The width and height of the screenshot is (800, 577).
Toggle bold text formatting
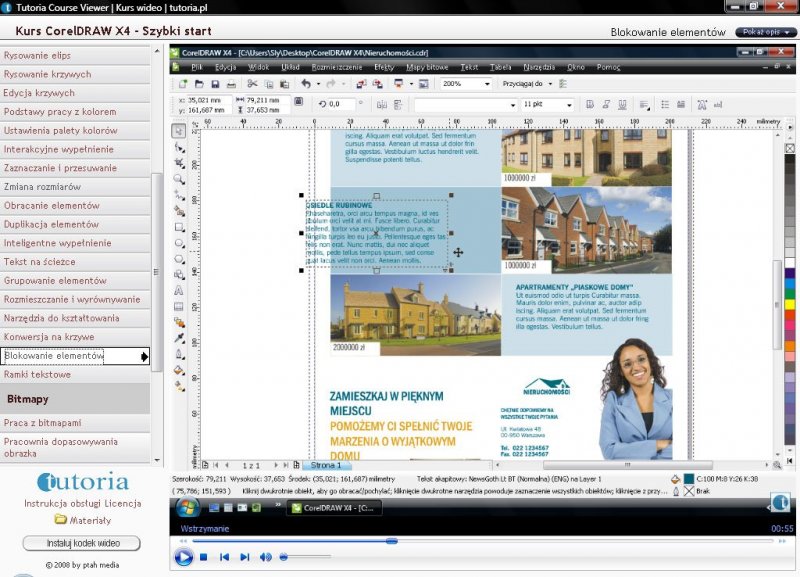pyautogui.click(x=590, y=105)
